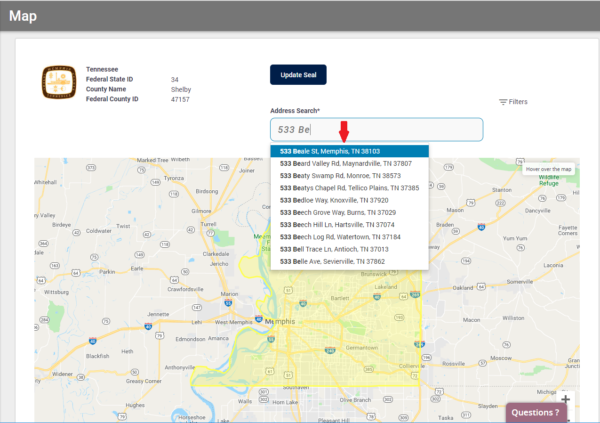Click the Marion label on map
The image size is (600, 423).
point(229,294)
